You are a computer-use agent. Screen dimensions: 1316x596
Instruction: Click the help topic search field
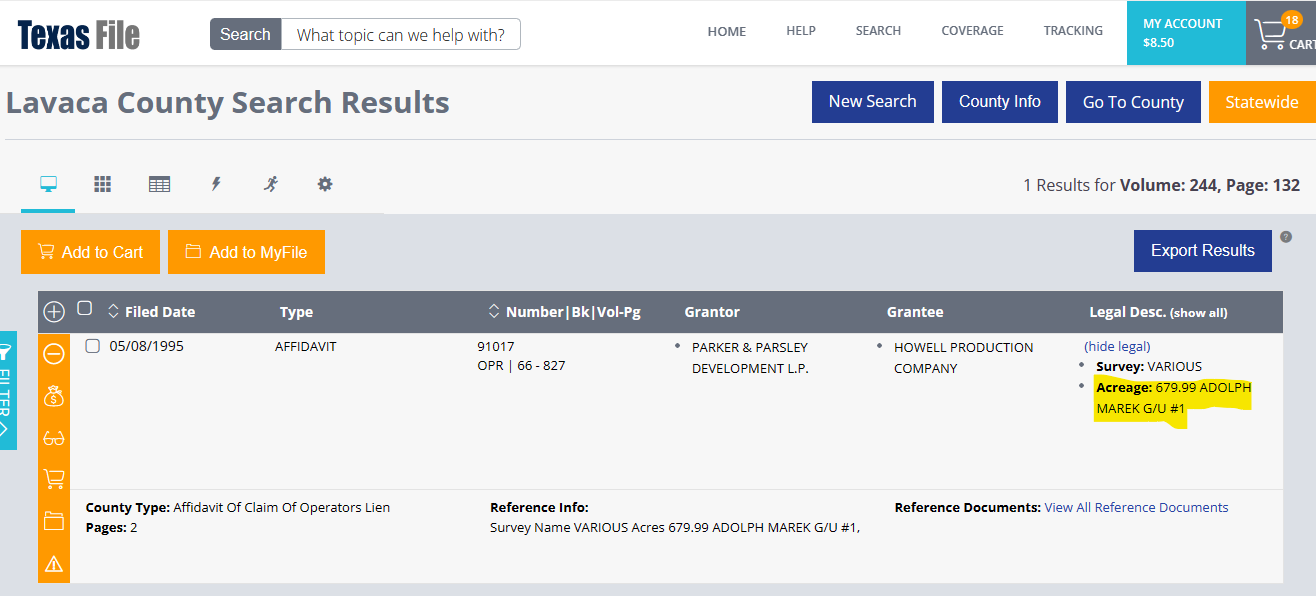(x=400, y=35)
